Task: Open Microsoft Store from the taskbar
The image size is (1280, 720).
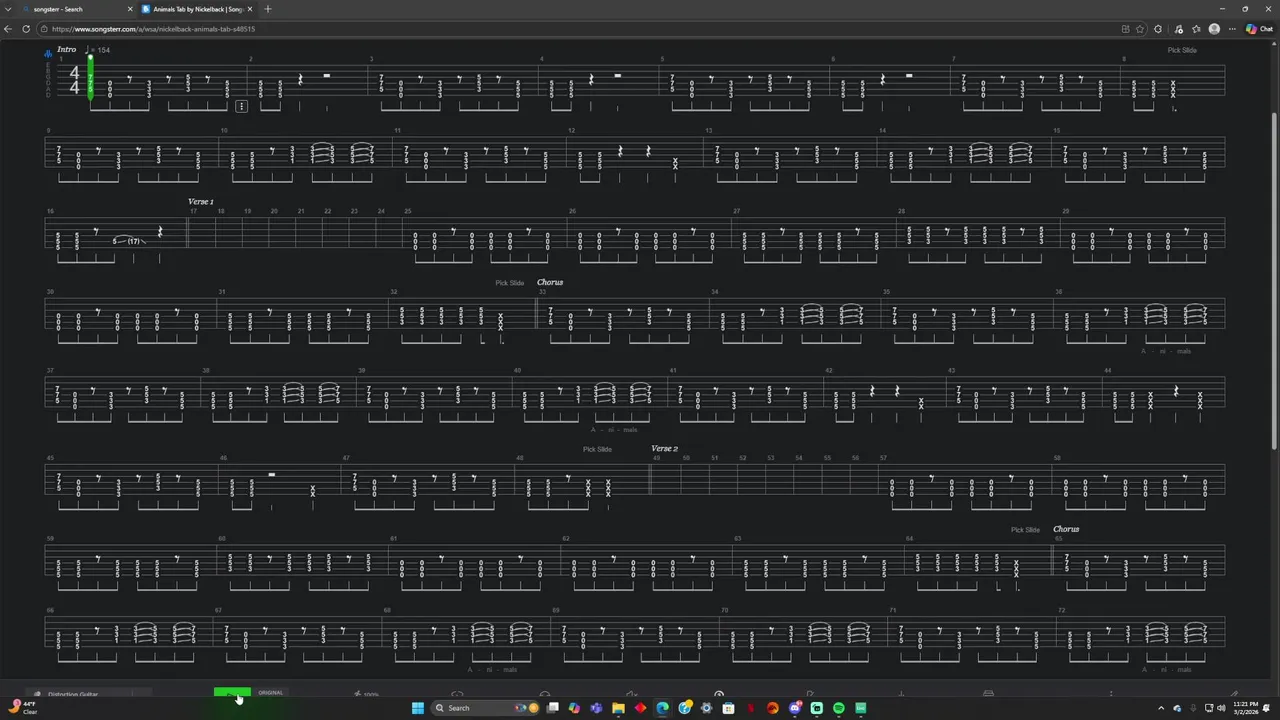Action: click(729, 708)
